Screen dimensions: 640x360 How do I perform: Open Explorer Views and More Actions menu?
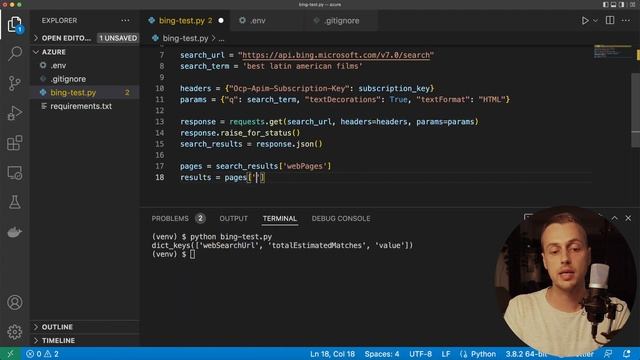coord(125,20)
